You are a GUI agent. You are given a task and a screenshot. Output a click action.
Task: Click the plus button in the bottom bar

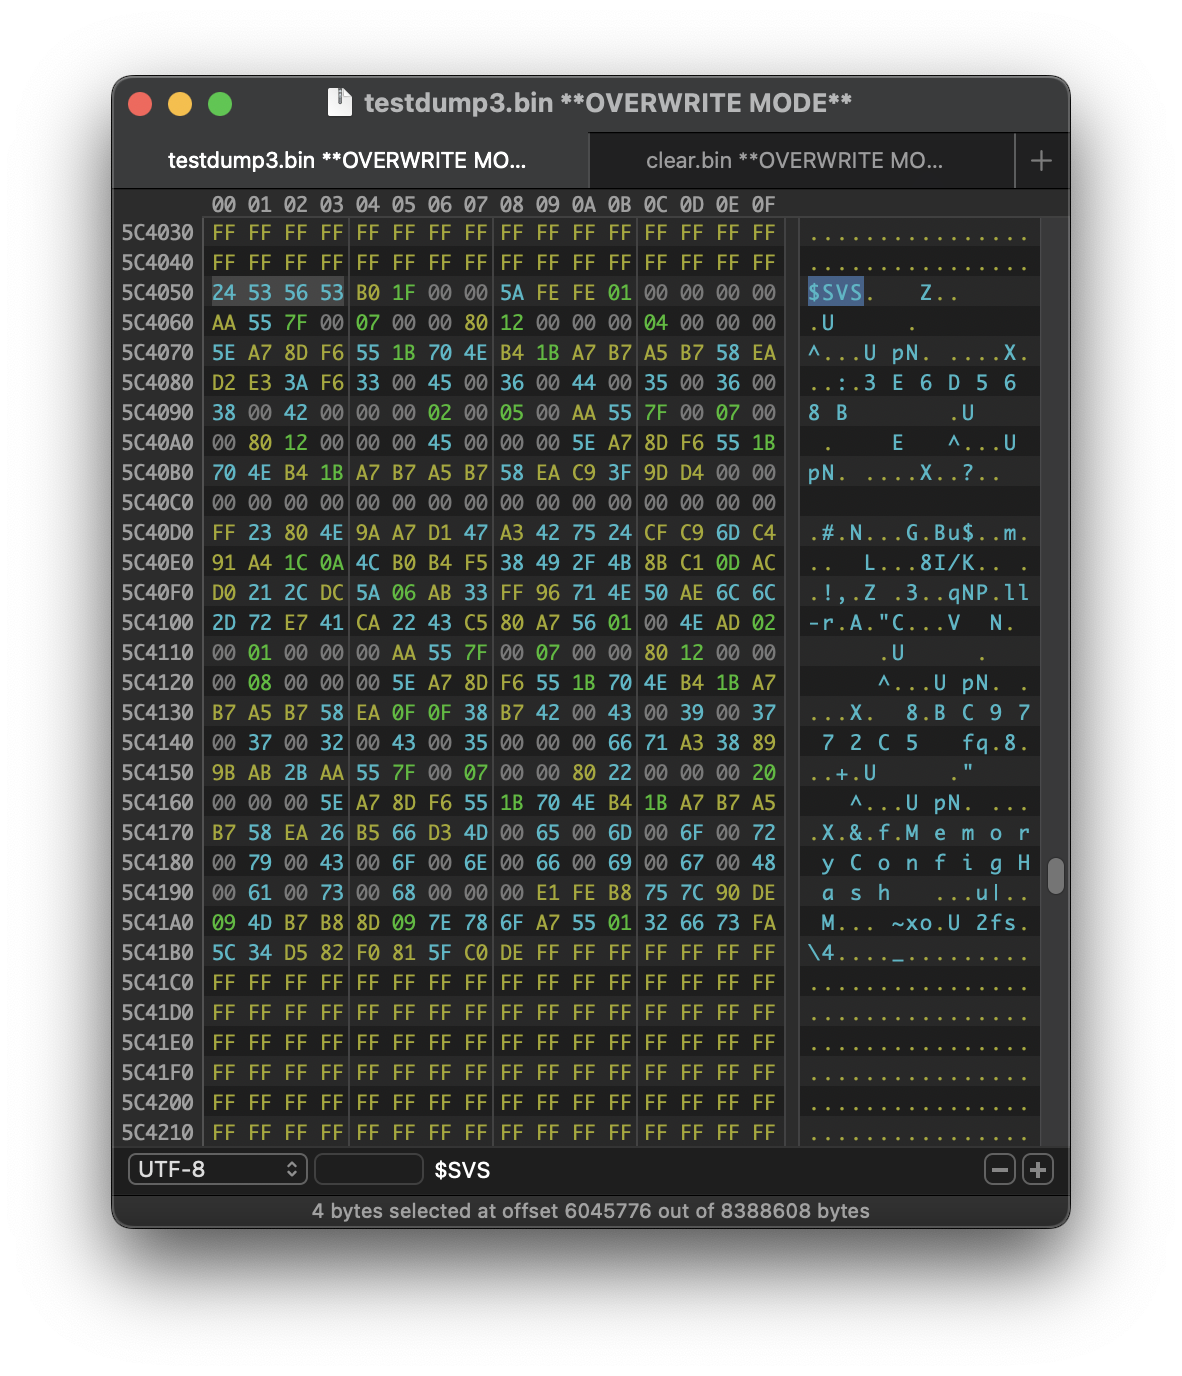coord(1038,1169)
